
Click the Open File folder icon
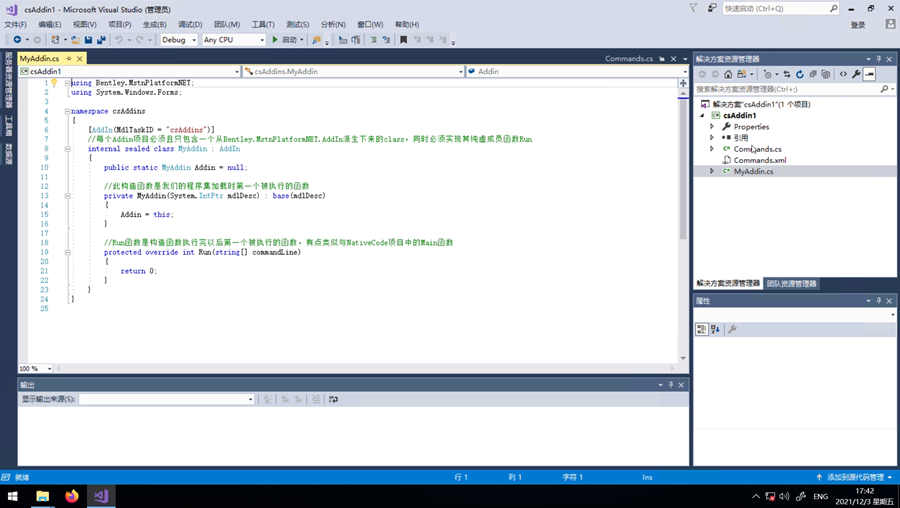[x=75, y=40]
